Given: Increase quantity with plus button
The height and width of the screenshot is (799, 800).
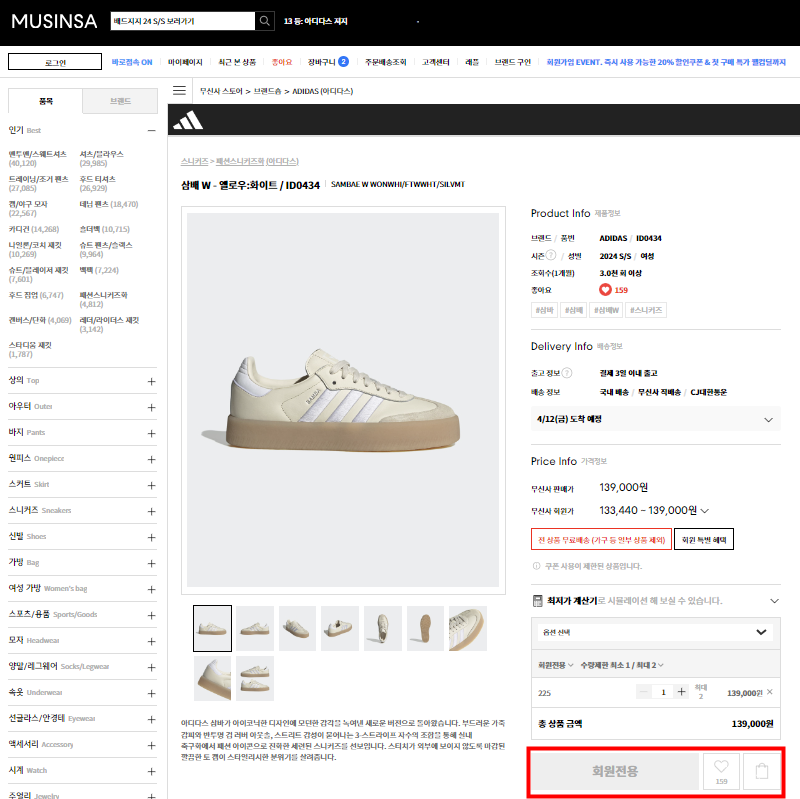Looking at the screenshot, I should click(681, 692).
